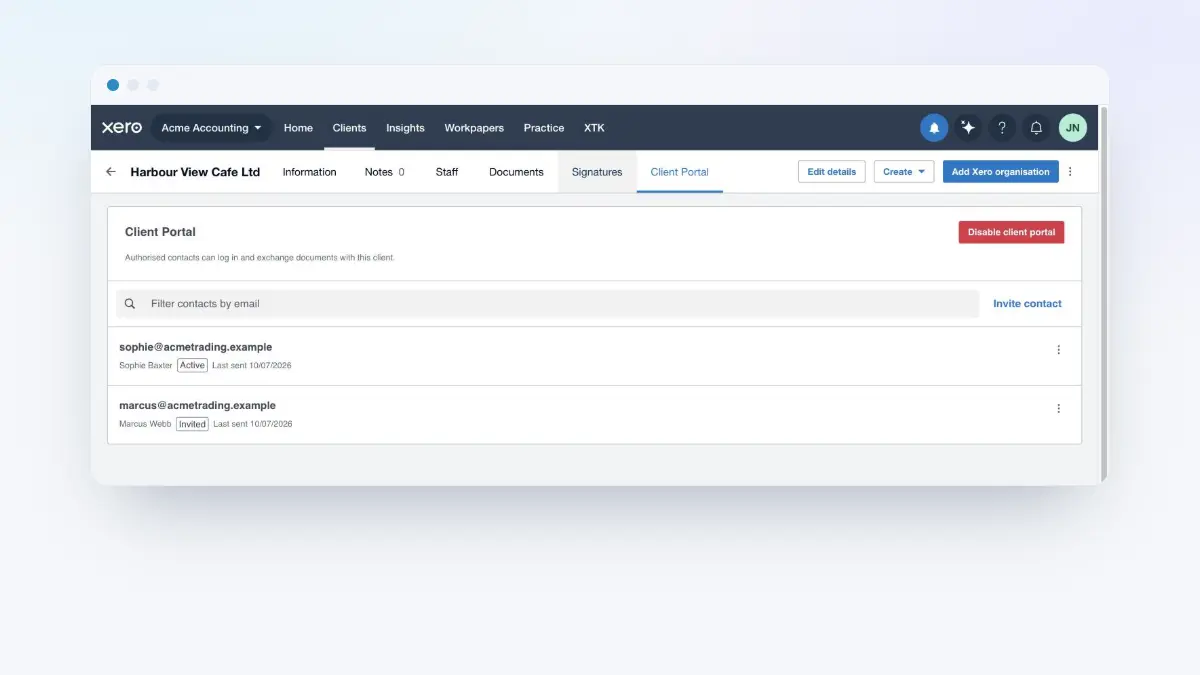
Task: Click the page vertical scrollbar
Action: tap(1104, 294)
